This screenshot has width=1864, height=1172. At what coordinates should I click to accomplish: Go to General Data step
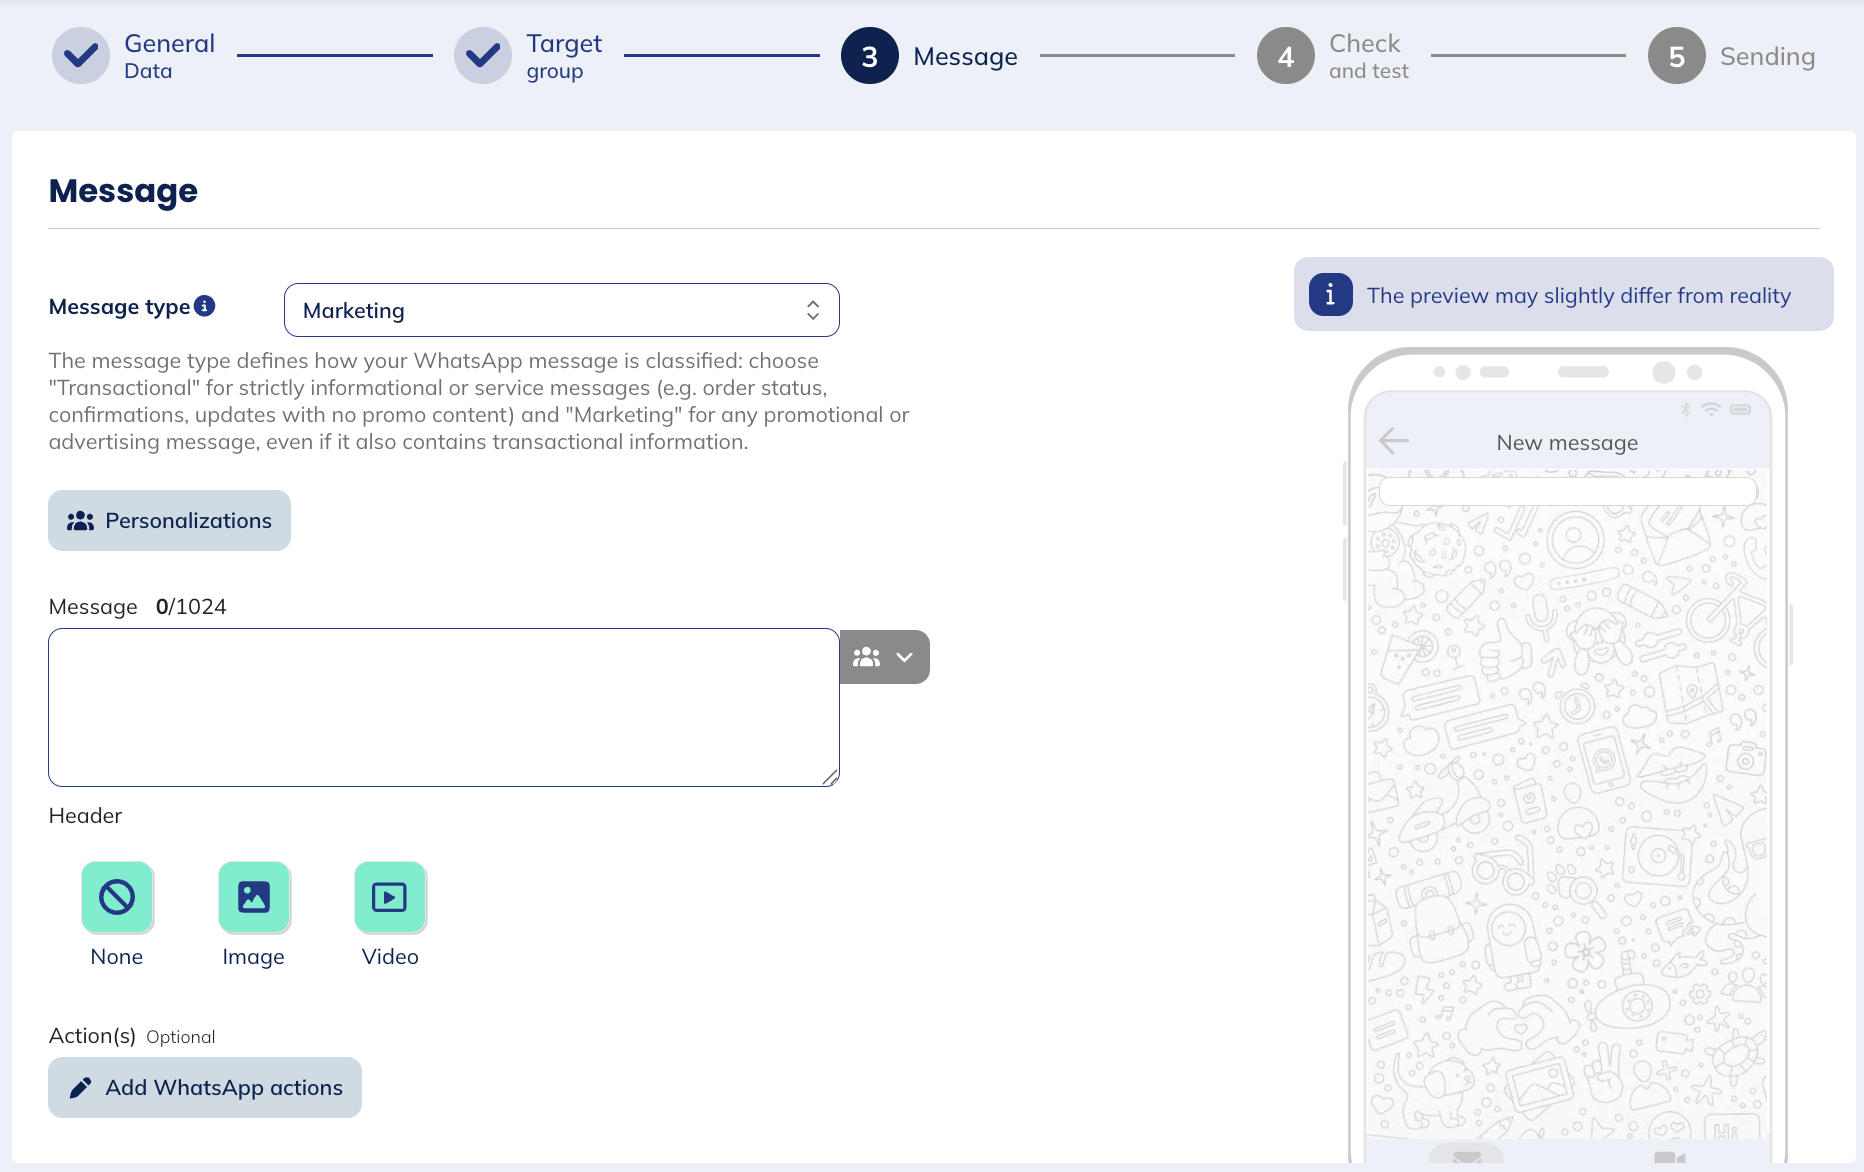[168, 56]
